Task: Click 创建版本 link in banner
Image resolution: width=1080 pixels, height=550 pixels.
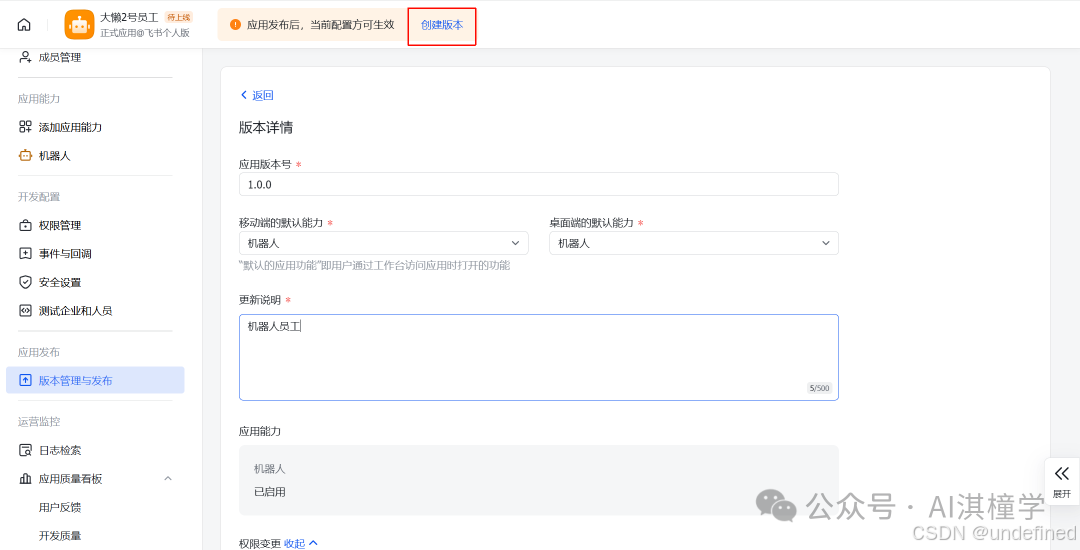Action: click(442, 25)
